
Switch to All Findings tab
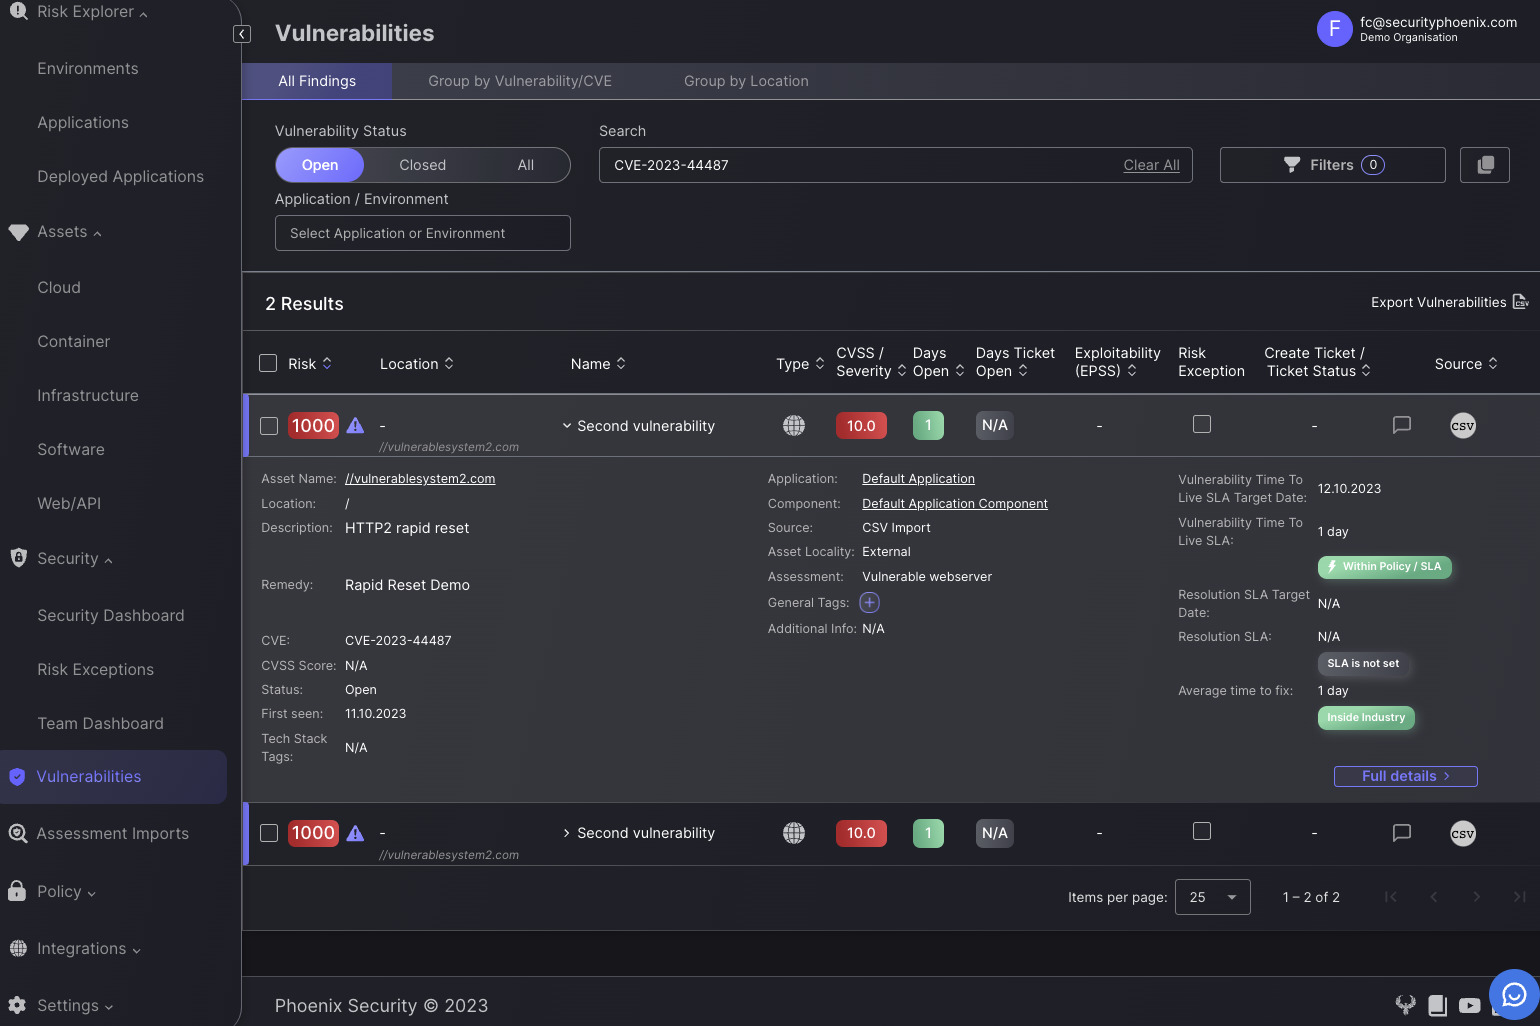(317, 81)
